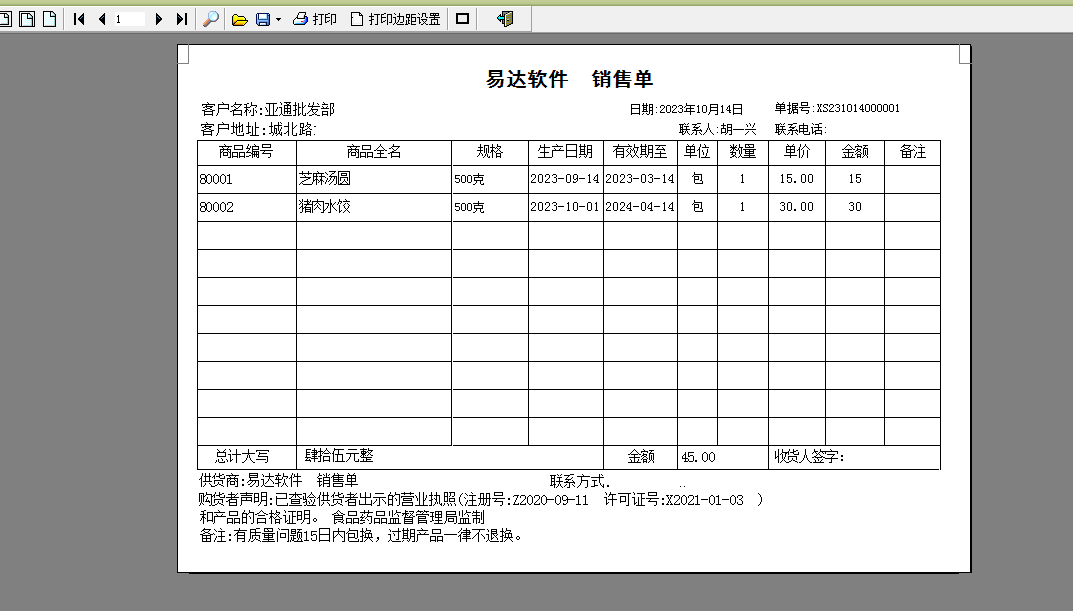Click the 数量 column header

point(742,152)
